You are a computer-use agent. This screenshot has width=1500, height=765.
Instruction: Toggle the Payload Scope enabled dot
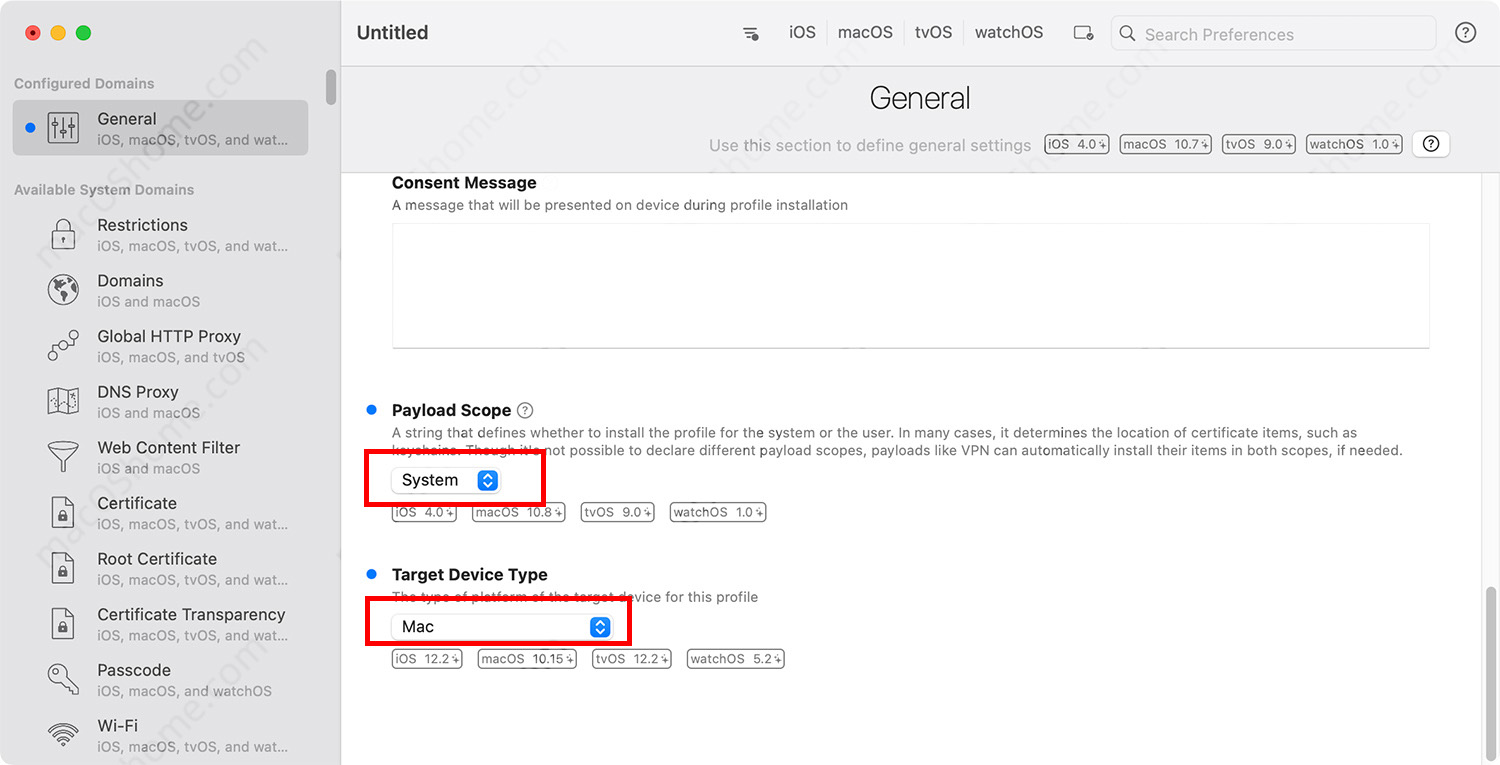[x=372, y=410]
